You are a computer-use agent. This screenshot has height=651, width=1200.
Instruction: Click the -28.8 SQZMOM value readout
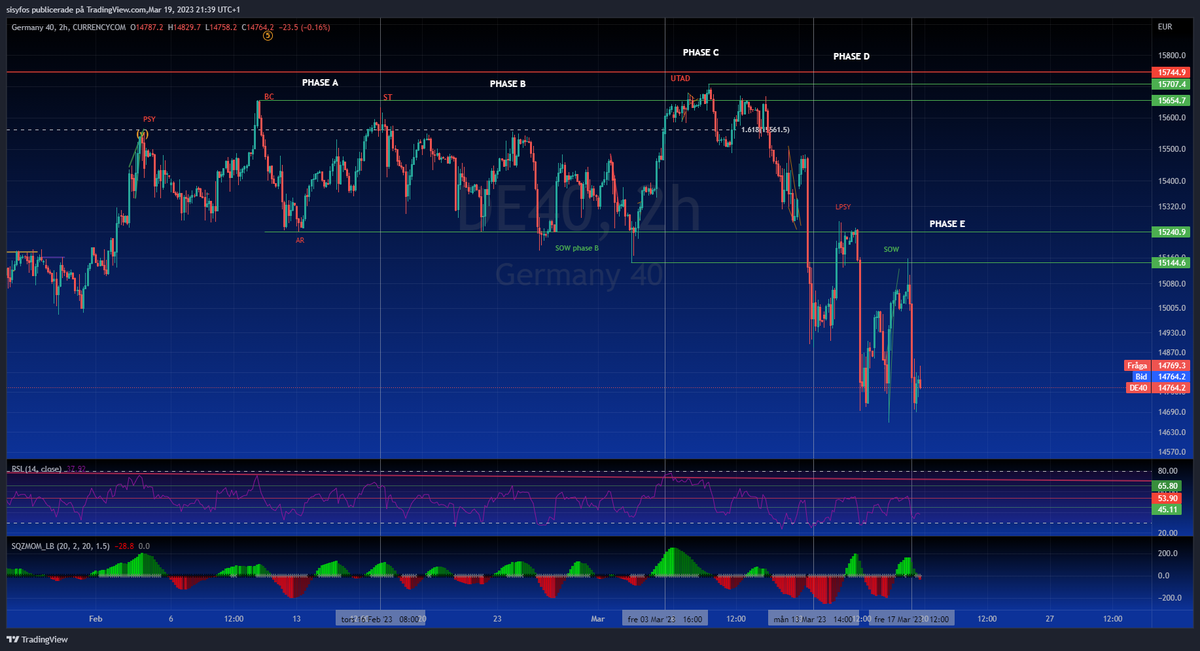click(123, 545)
